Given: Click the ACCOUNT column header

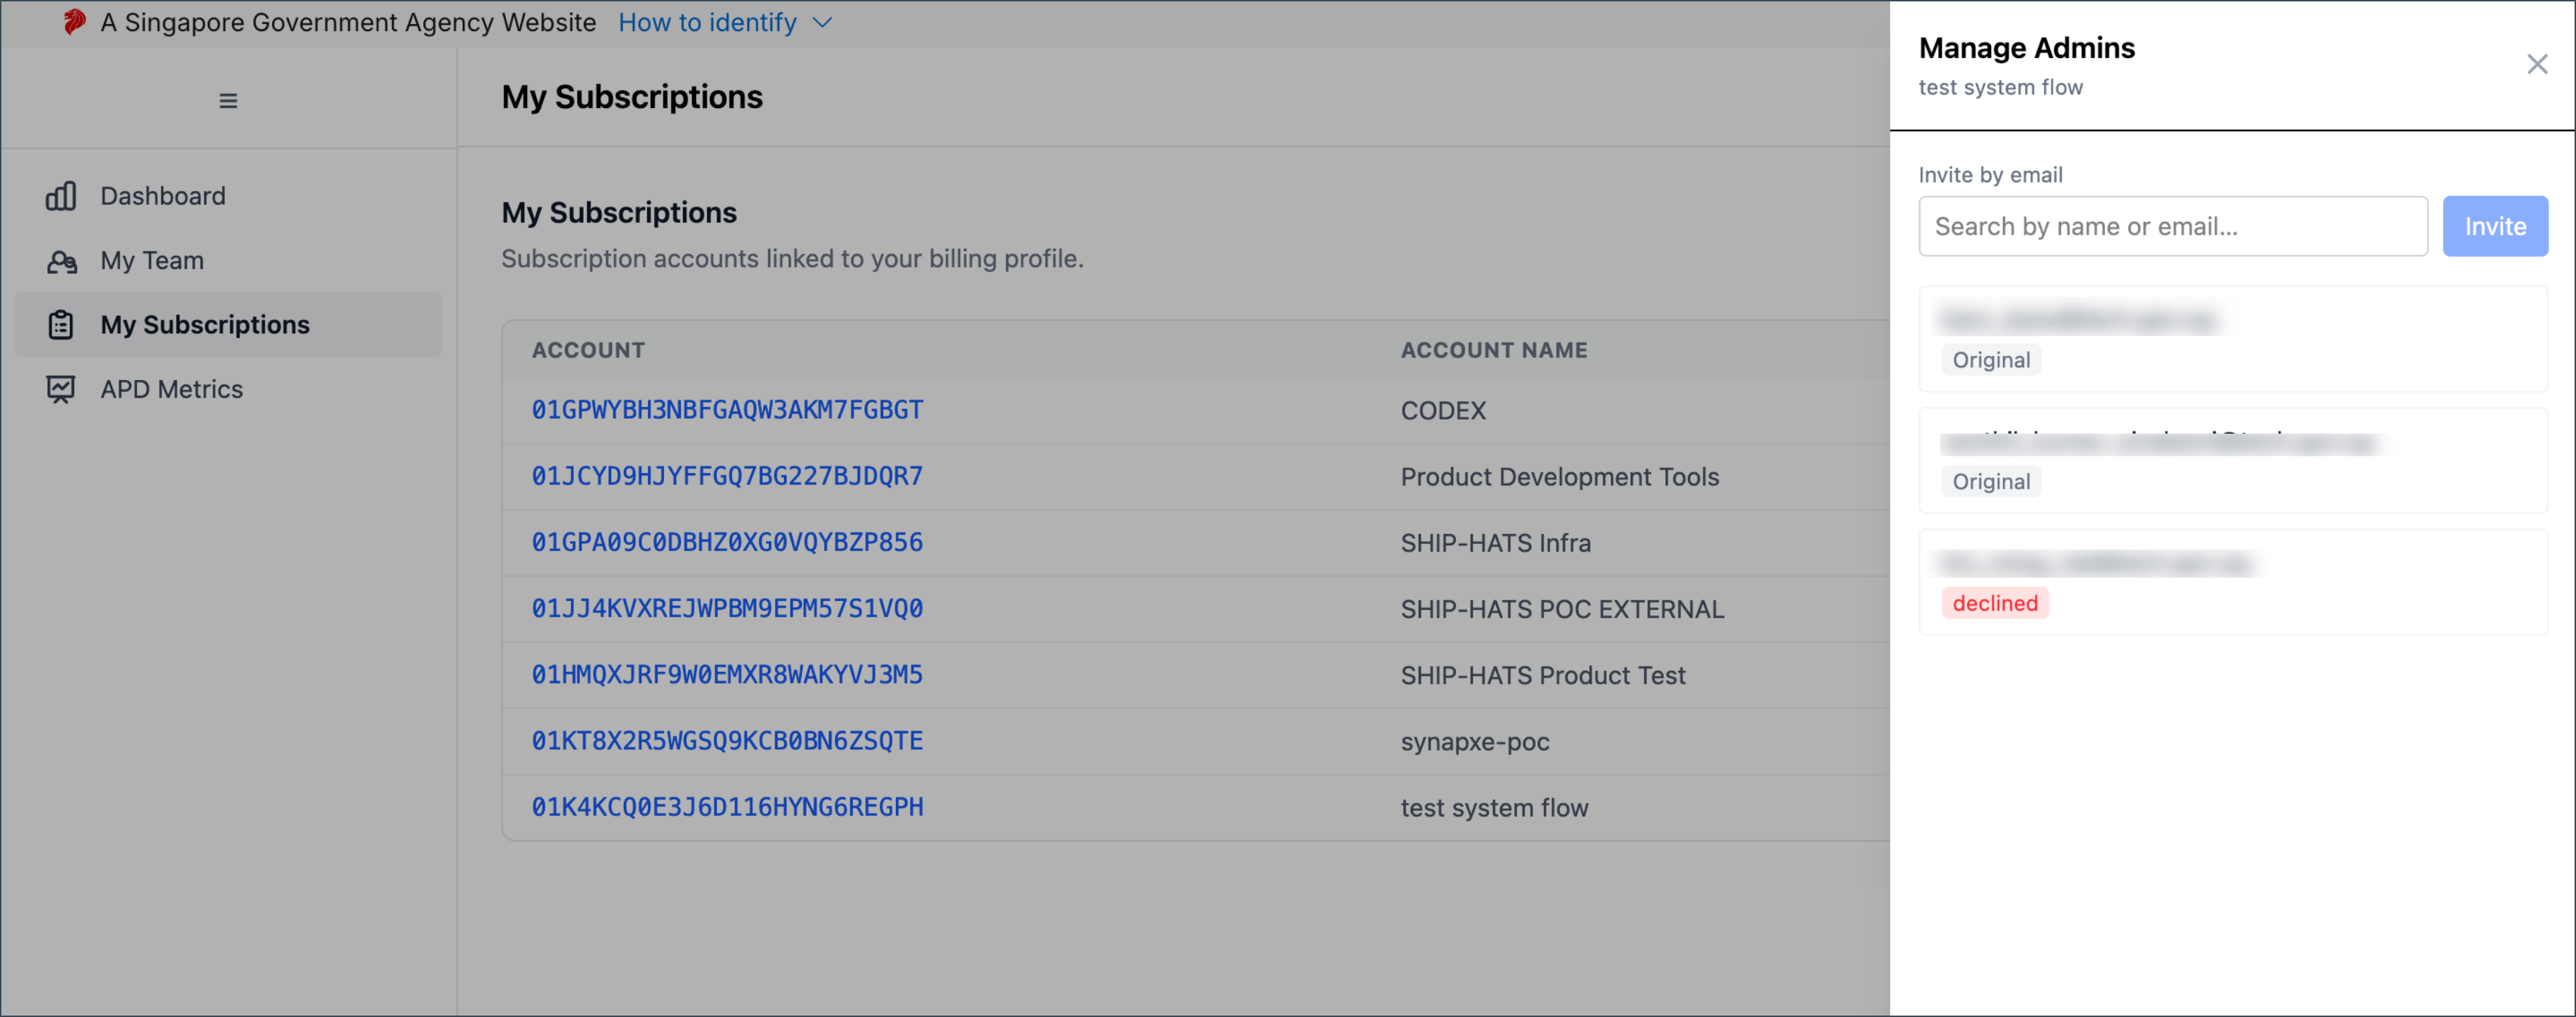Looking at the screenshot, I should click(588, 350).
